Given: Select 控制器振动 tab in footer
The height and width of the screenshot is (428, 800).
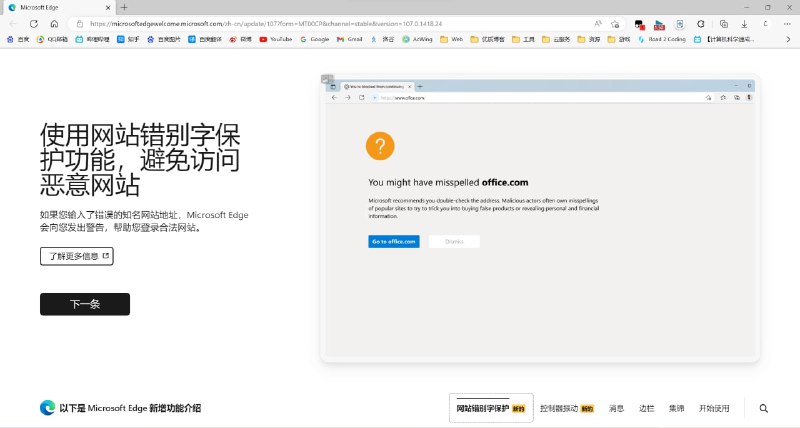Looking at the screenshot, I should (x=567, y=408).
